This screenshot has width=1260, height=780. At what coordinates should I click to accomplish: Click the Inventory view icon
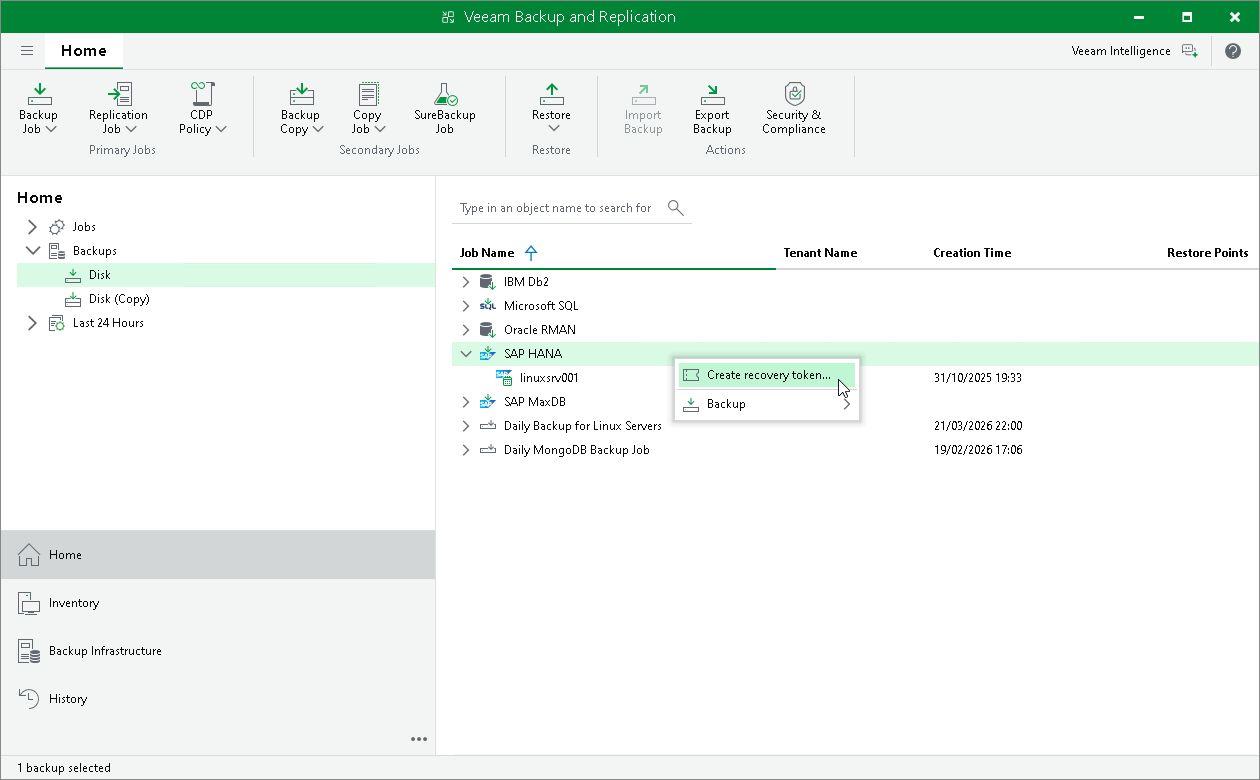point(29,603)
